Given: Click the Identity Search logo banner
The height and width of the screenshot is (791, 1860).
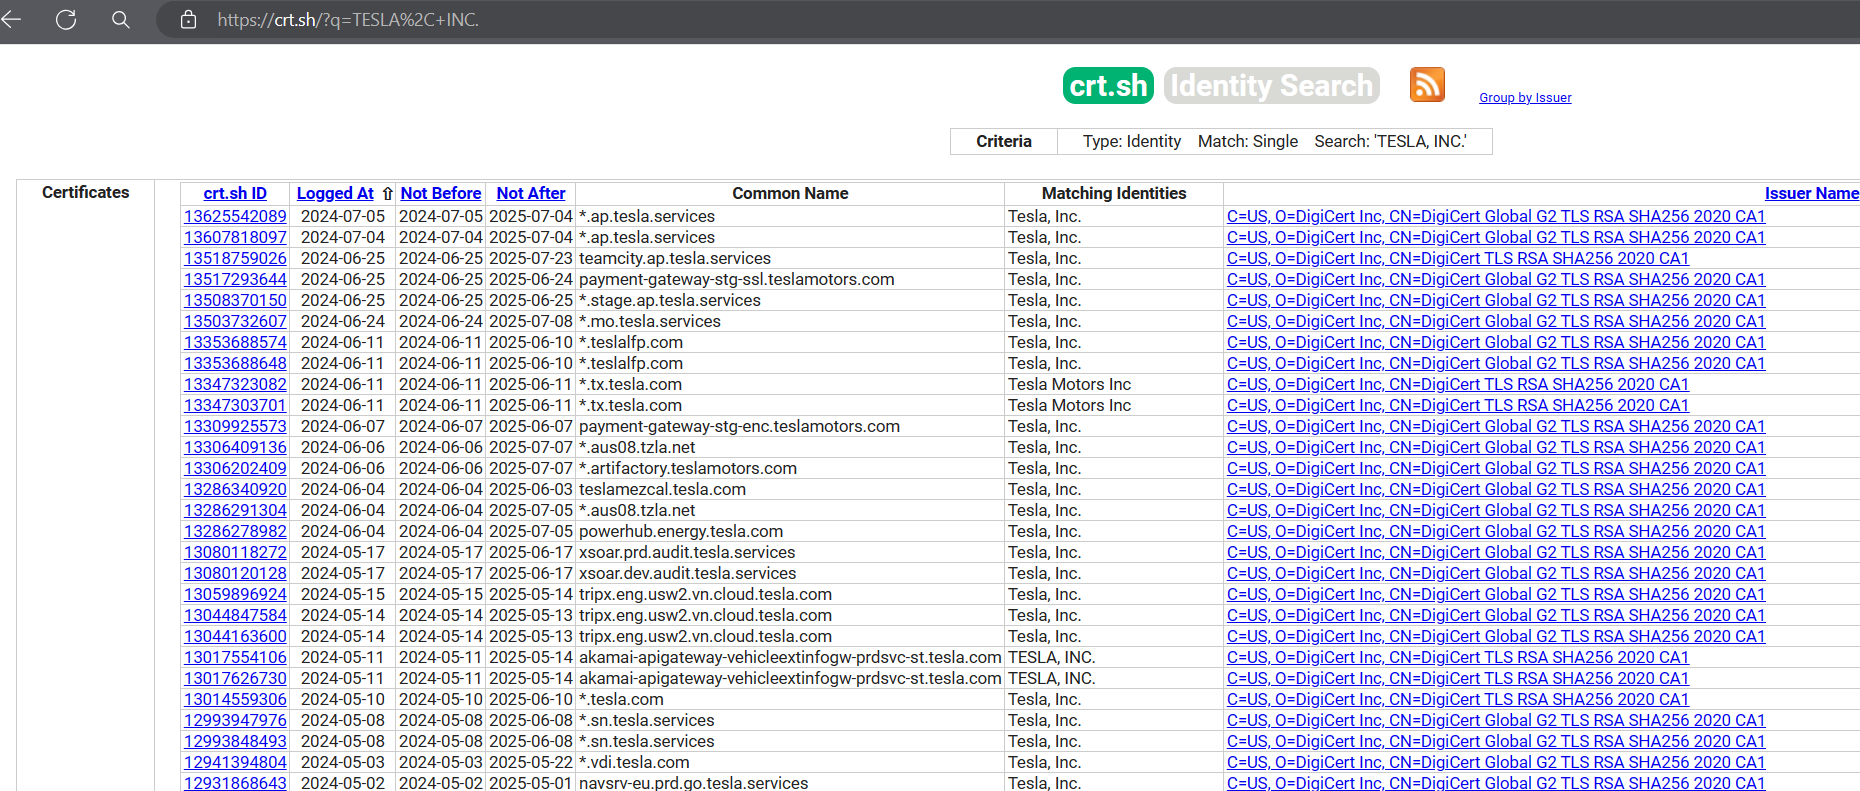Looking at the screenshot, I should 1271,86.
